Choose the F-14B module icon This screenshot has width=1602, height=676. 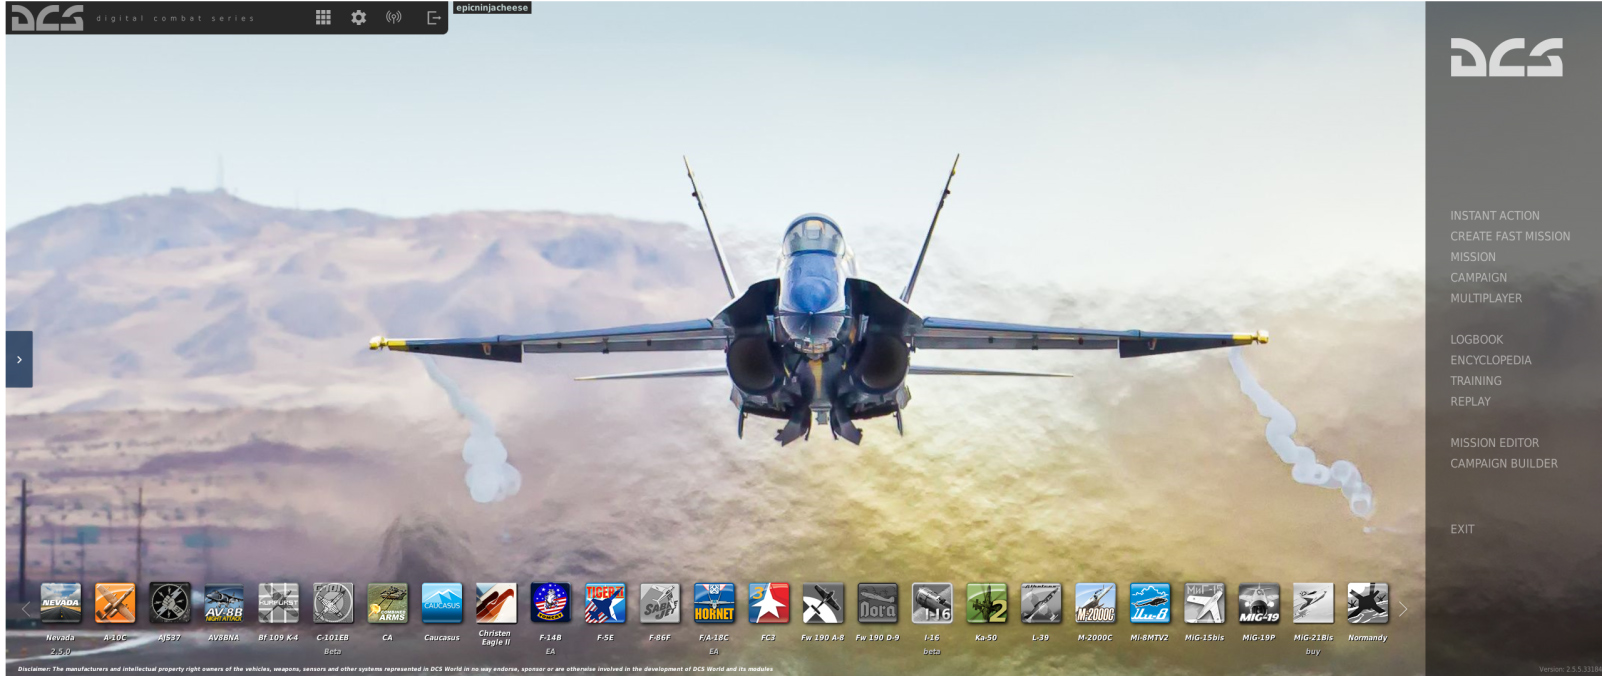[x=550, y=603]
